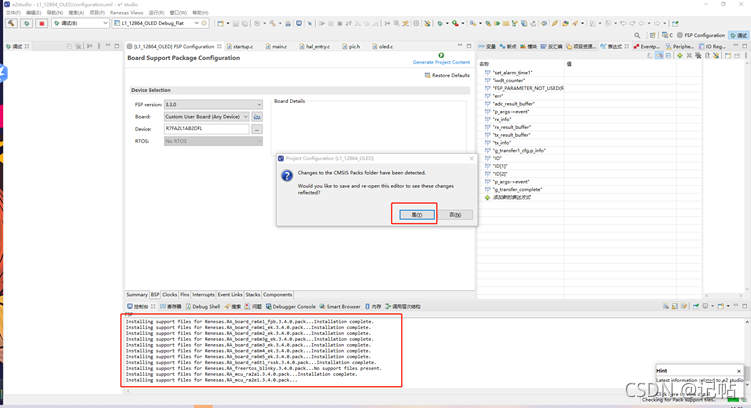Open the IO Reg... view tab

tap(712, 46)
